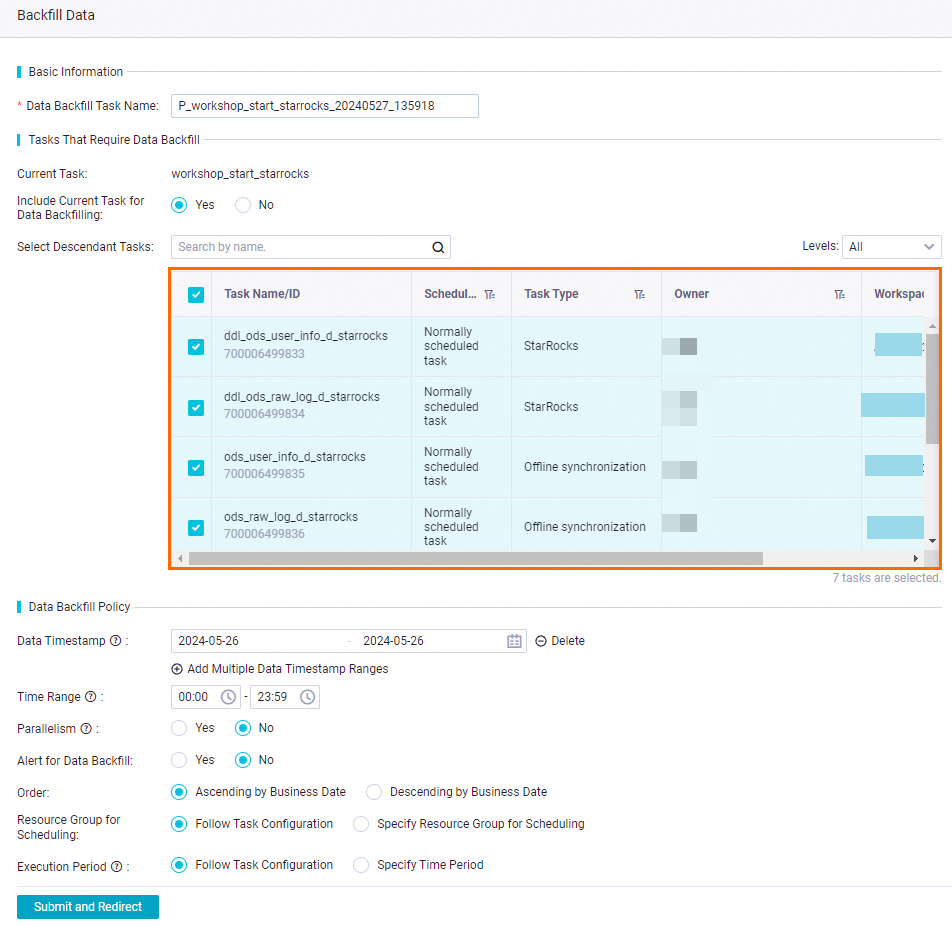Click the horizontal scroll-left arrow

[180, 558]
